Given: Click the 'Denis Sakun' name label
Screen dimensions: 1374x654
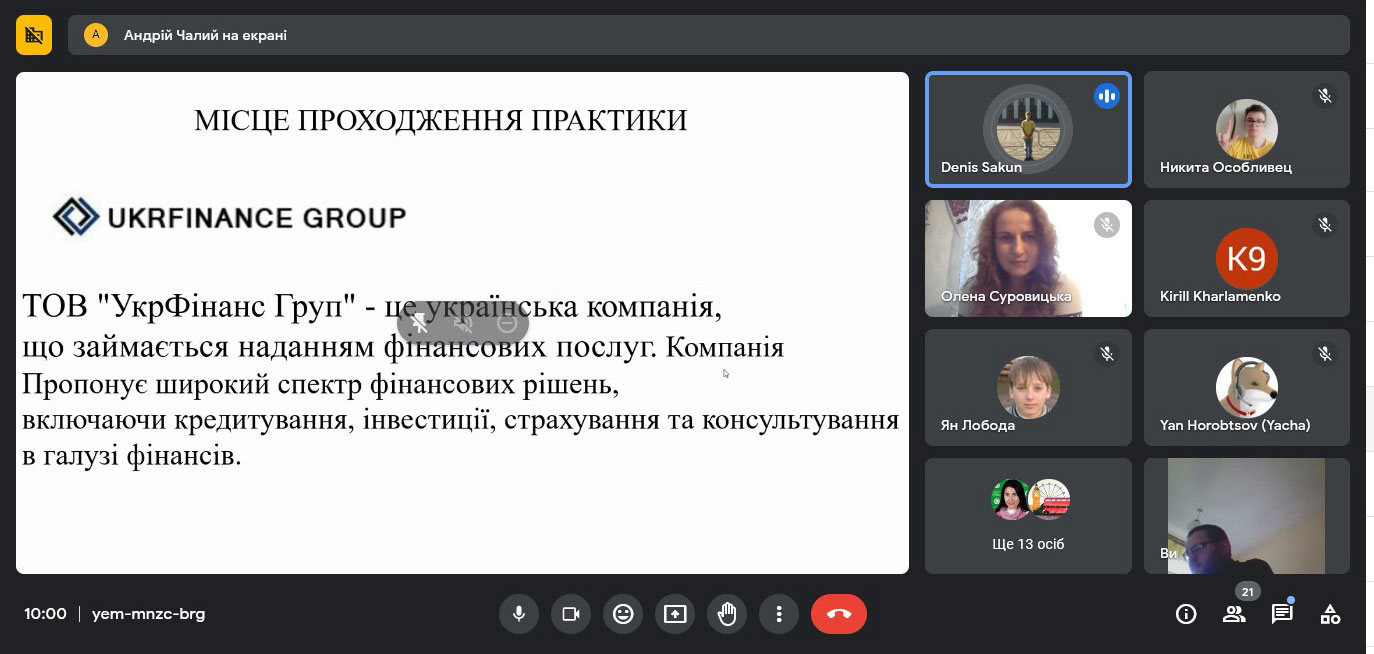Looking at the screenshot, I should [x=981, y=167].
